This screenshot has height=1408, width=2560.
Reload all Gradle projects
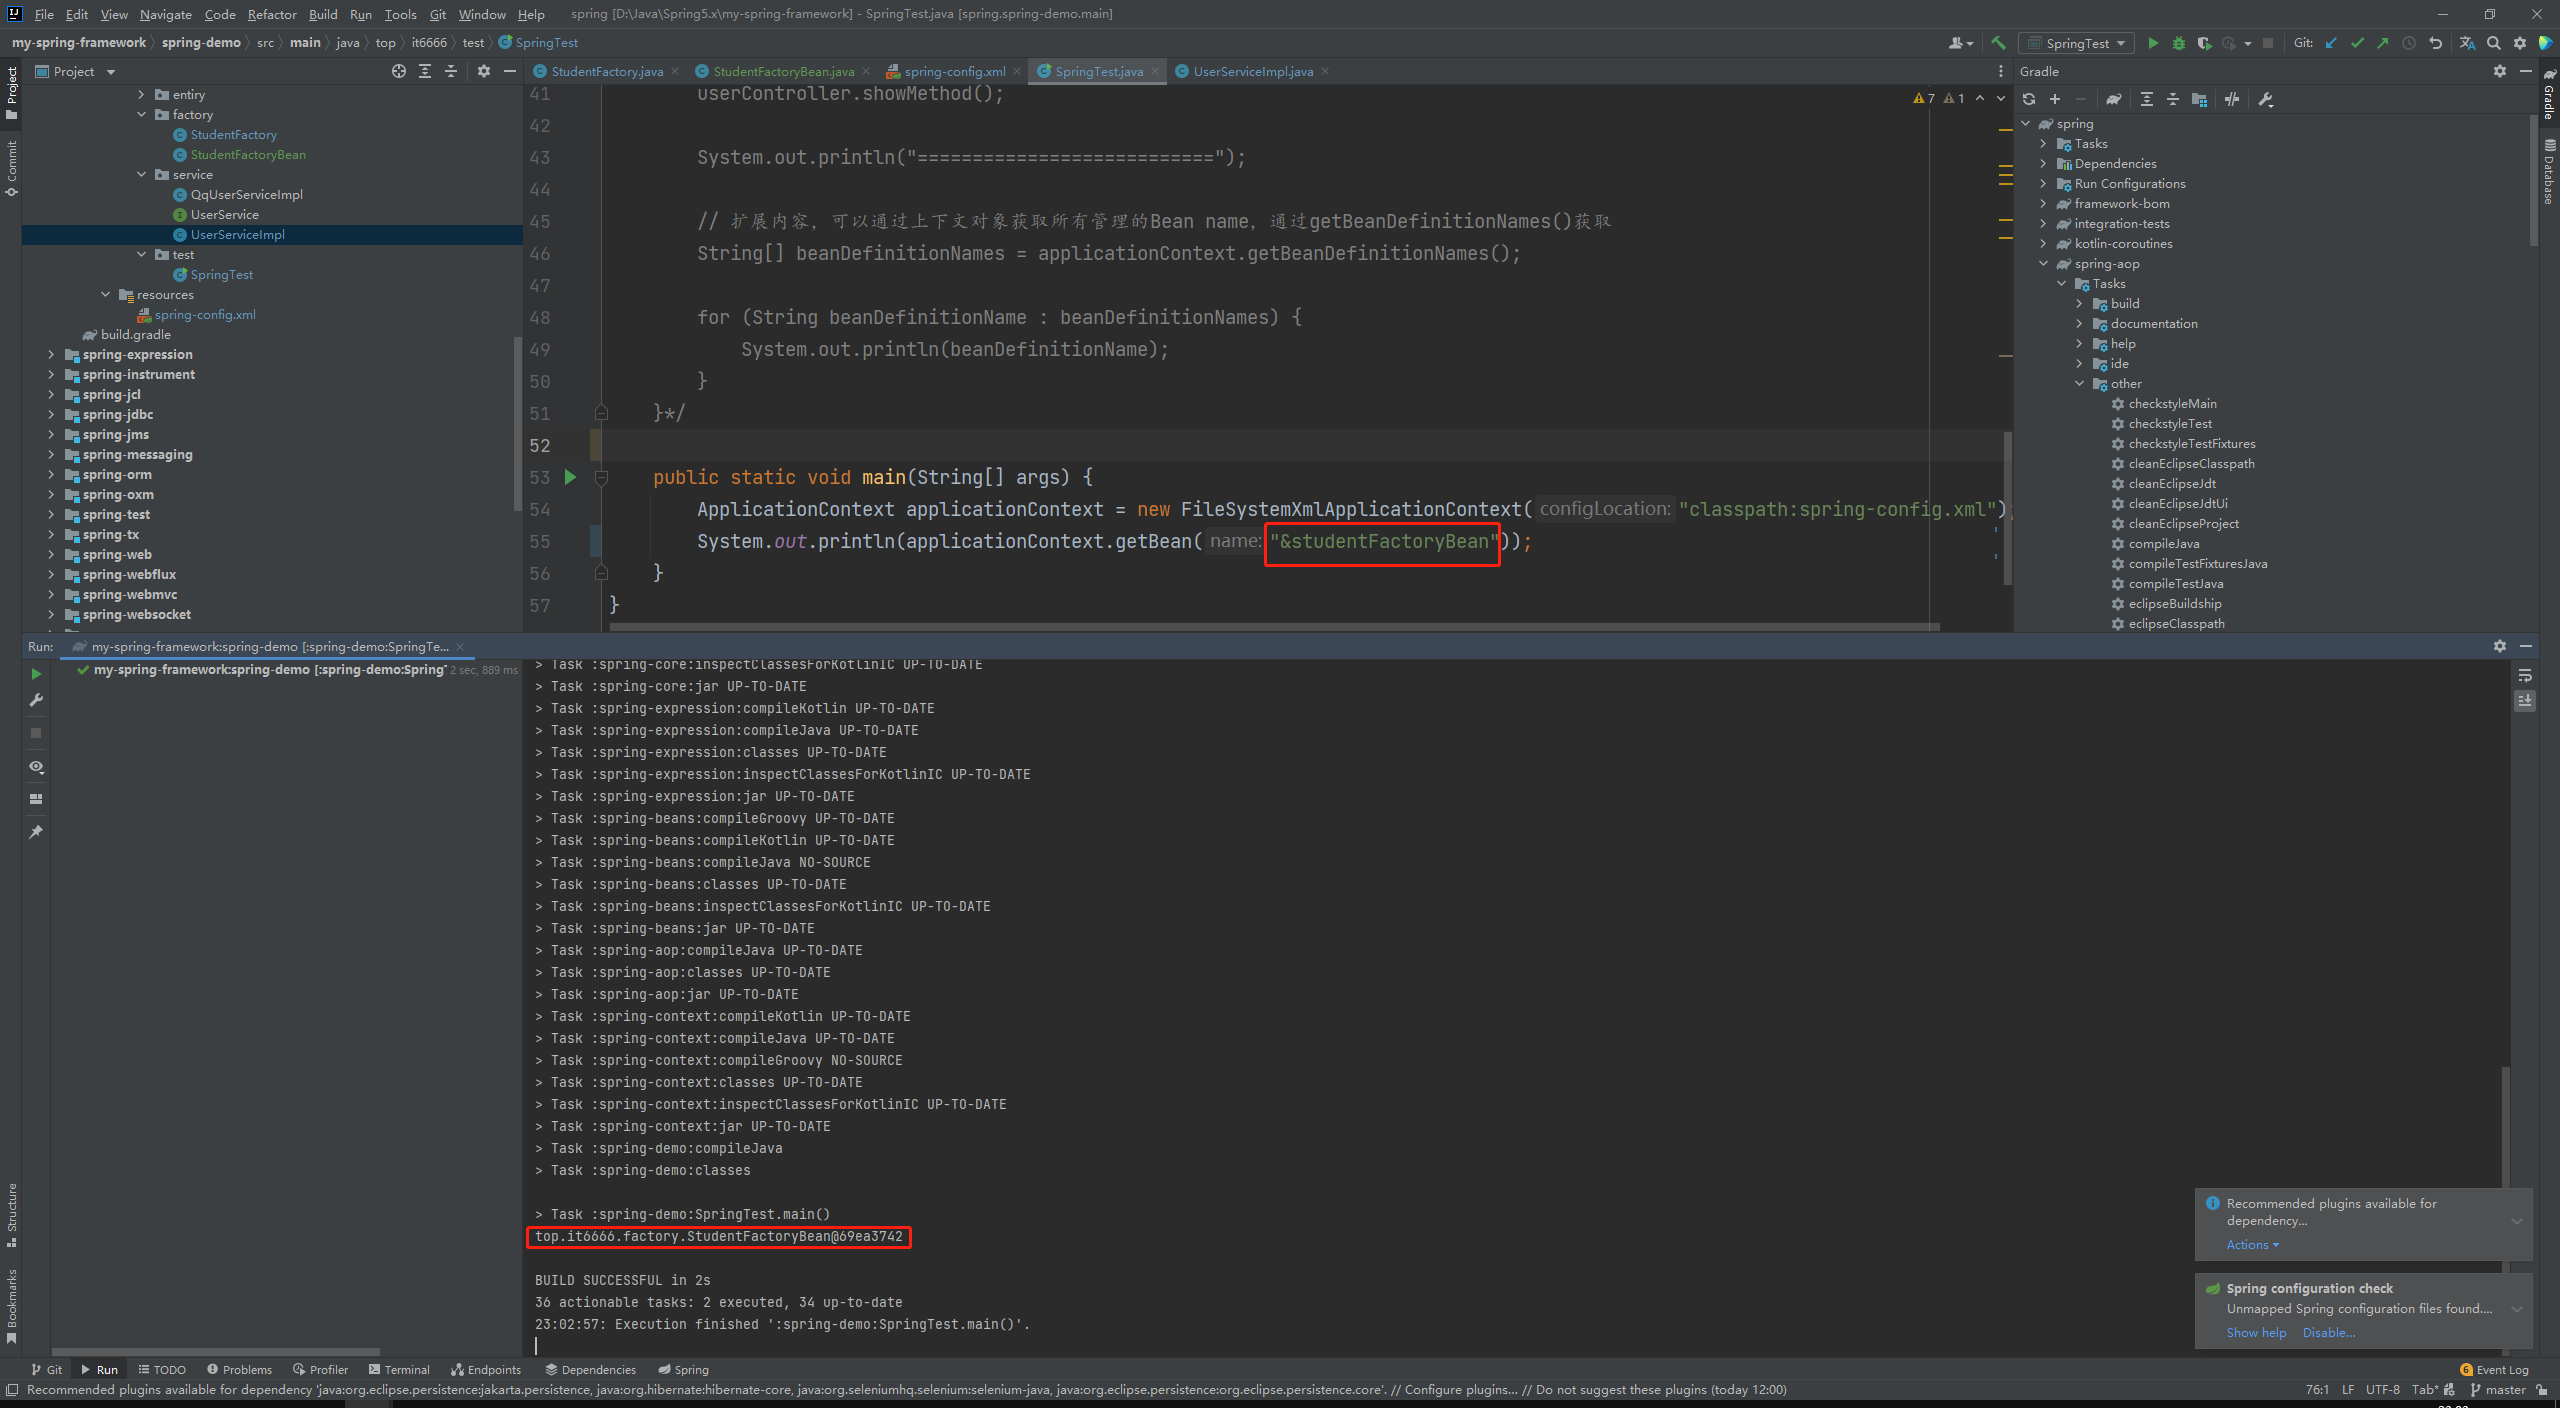pyautogui.click(x=2029, y=99)
